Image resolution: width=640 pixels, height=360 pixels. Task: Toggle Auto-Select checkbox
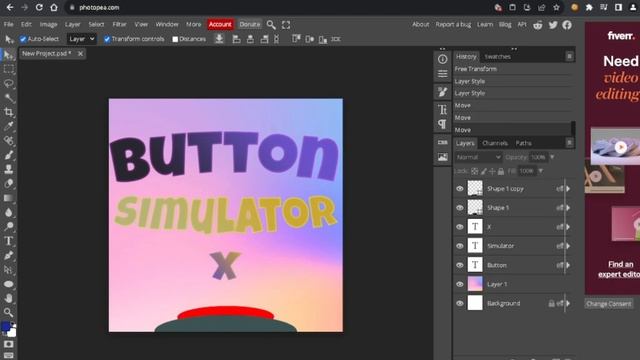tap(23, 39)
